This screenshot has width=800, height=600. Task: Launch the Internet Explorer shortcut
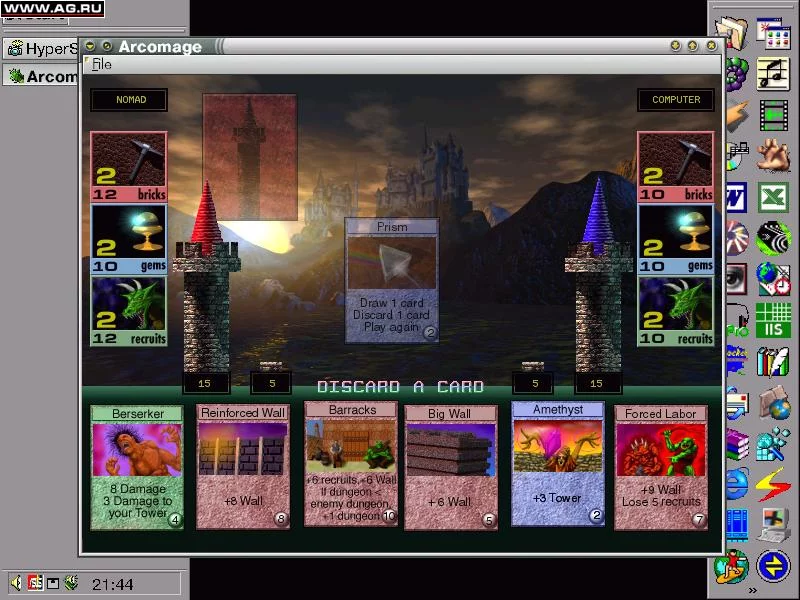pos(737,484)
